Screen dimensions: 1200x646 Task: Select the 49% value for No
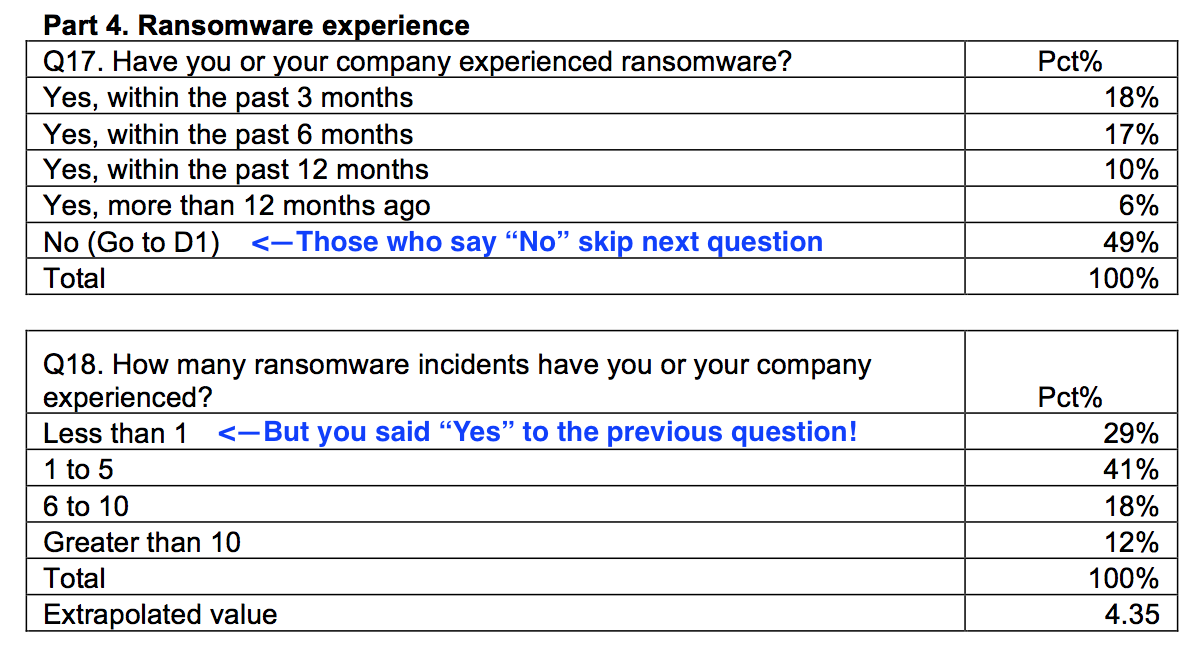pyautogui.click(x=1132, y=243)
